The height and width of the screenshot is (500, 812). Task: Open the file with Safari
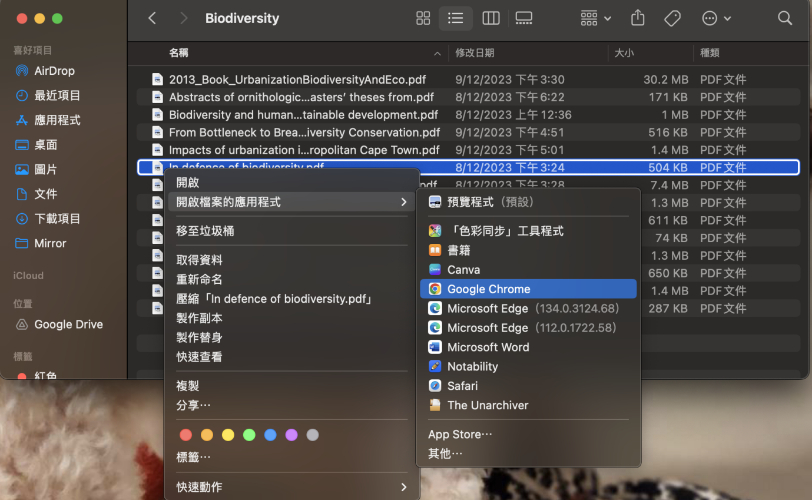[528, 386]
